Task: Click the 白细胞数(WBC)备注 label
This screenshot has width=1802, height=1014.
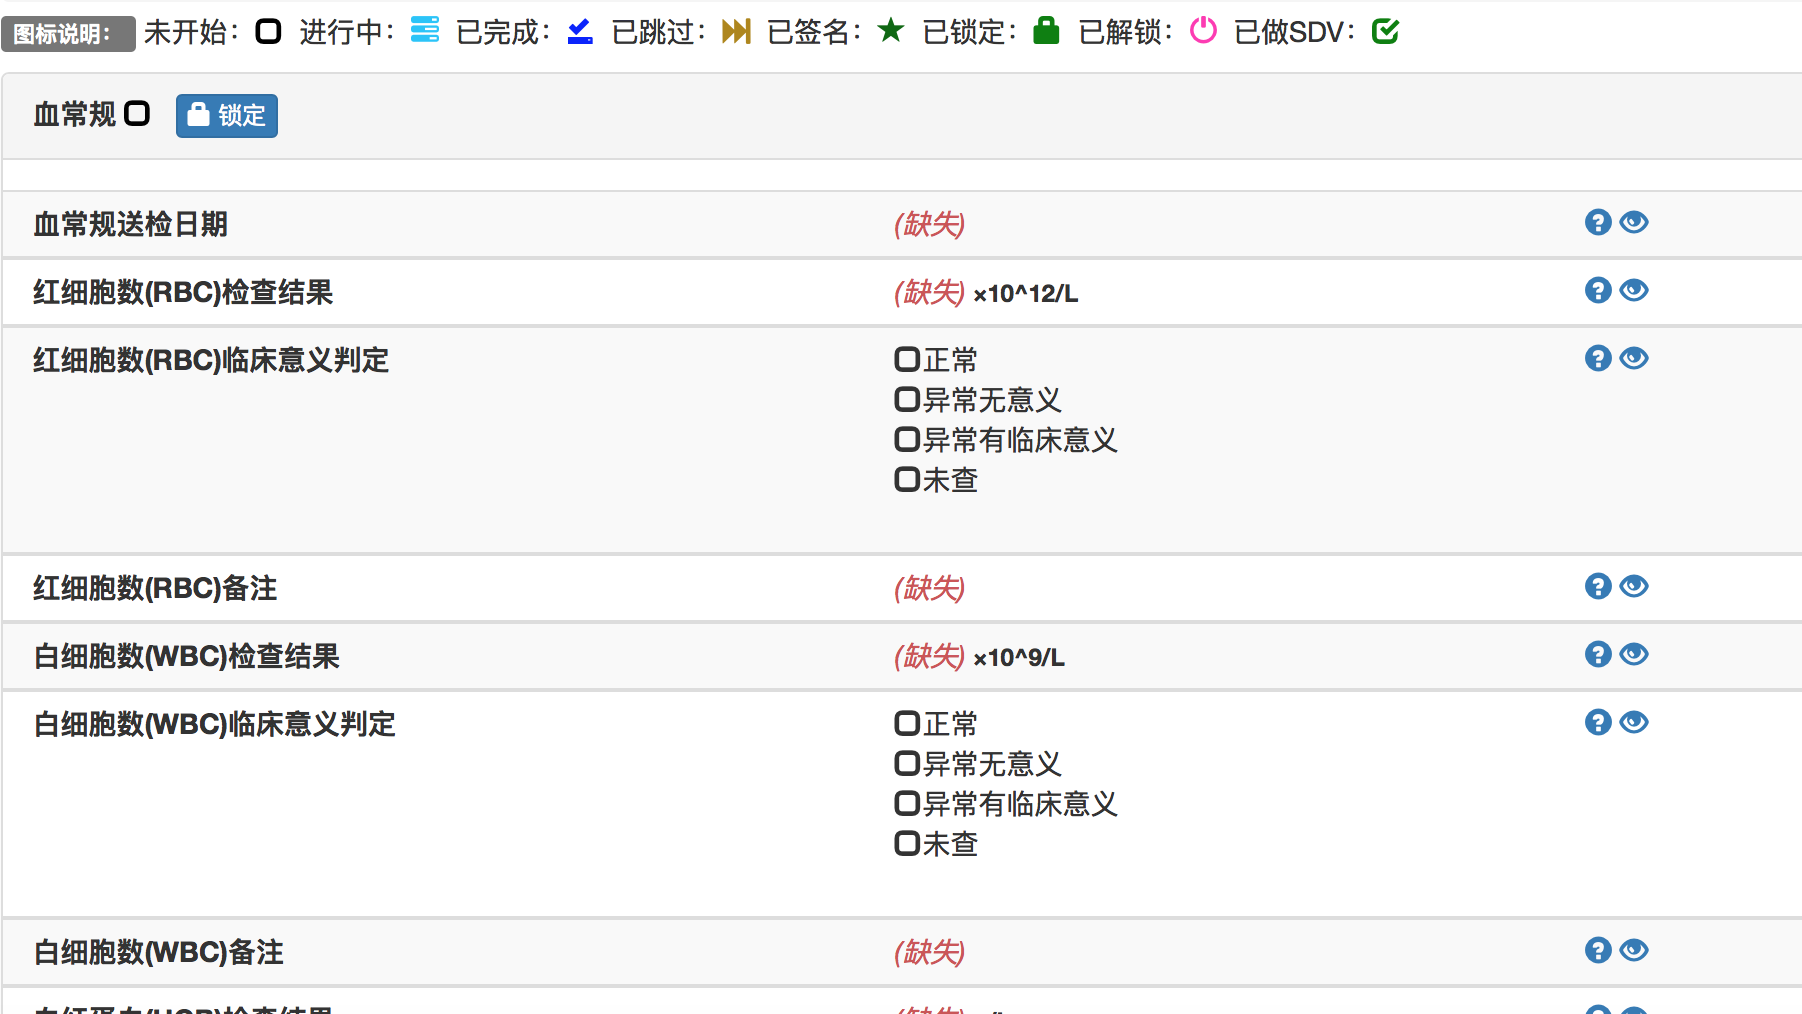Action: coord(159,952)
